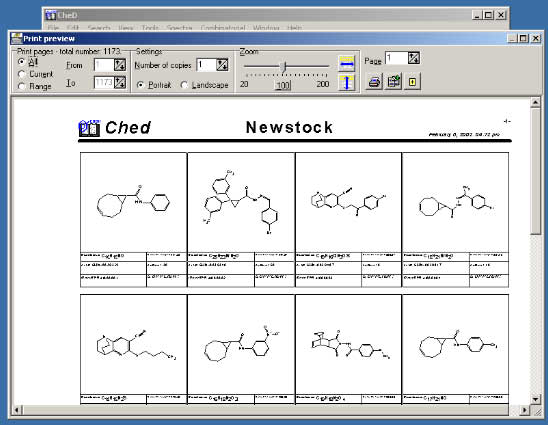Image resolution: width=548 pixels, height=425 pixels.
Task: Click the horizontal scrollbar left arrow
Action: coord(16,410)
